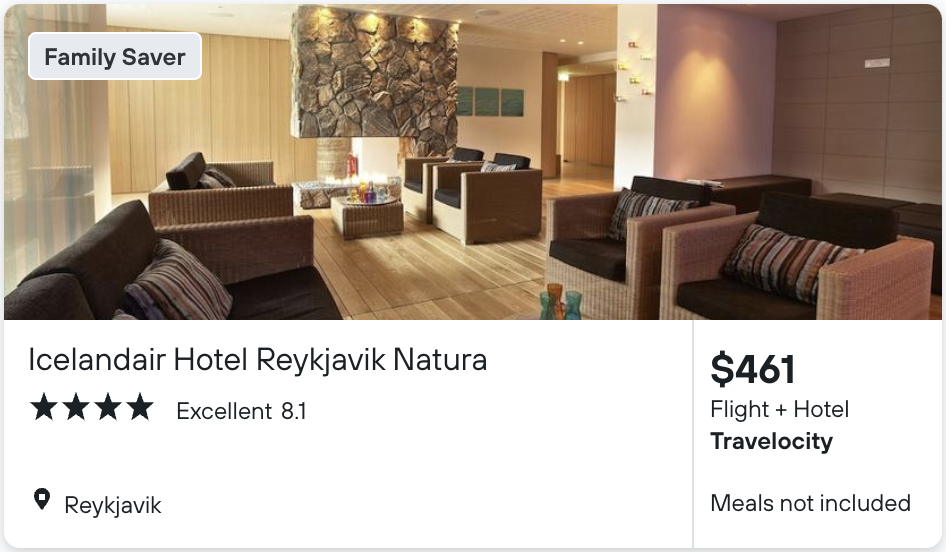Open the Travelocity provider link
Image resolution: width=946 pixels, height=552 pixels.
pos(772,441)
